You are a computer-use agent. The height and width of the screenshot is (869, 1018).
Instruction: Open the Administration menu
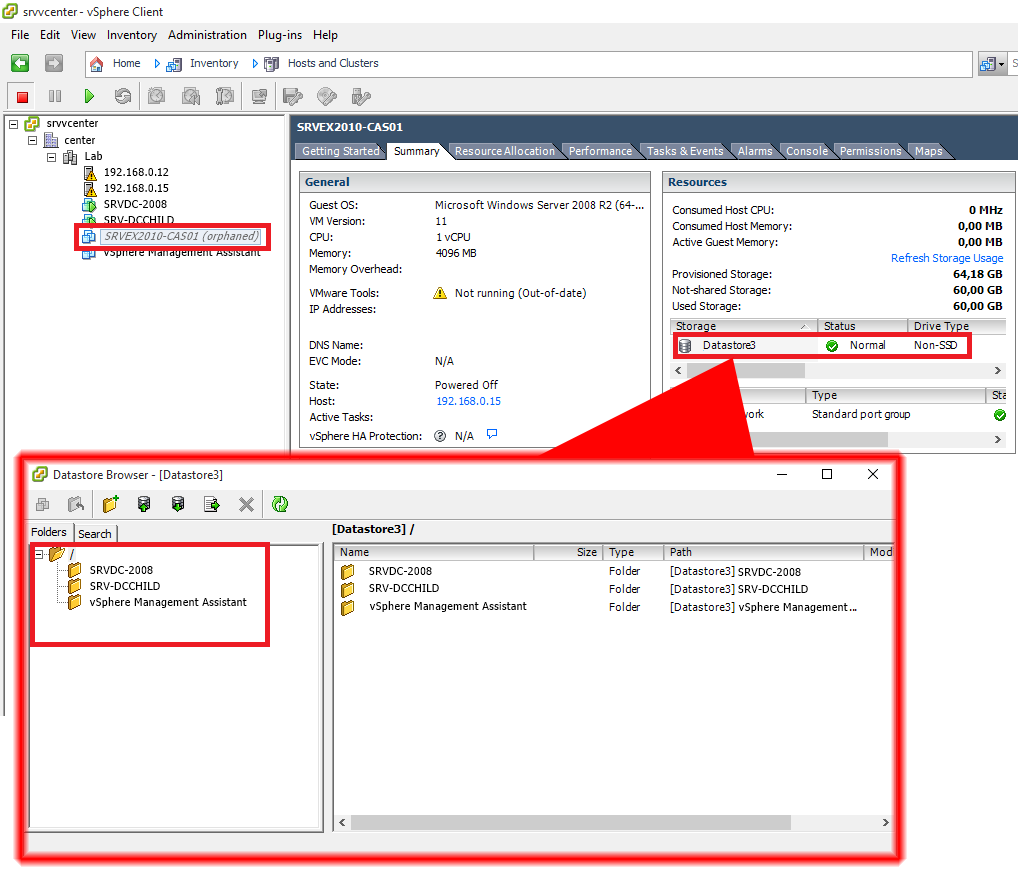pos(207,35)
